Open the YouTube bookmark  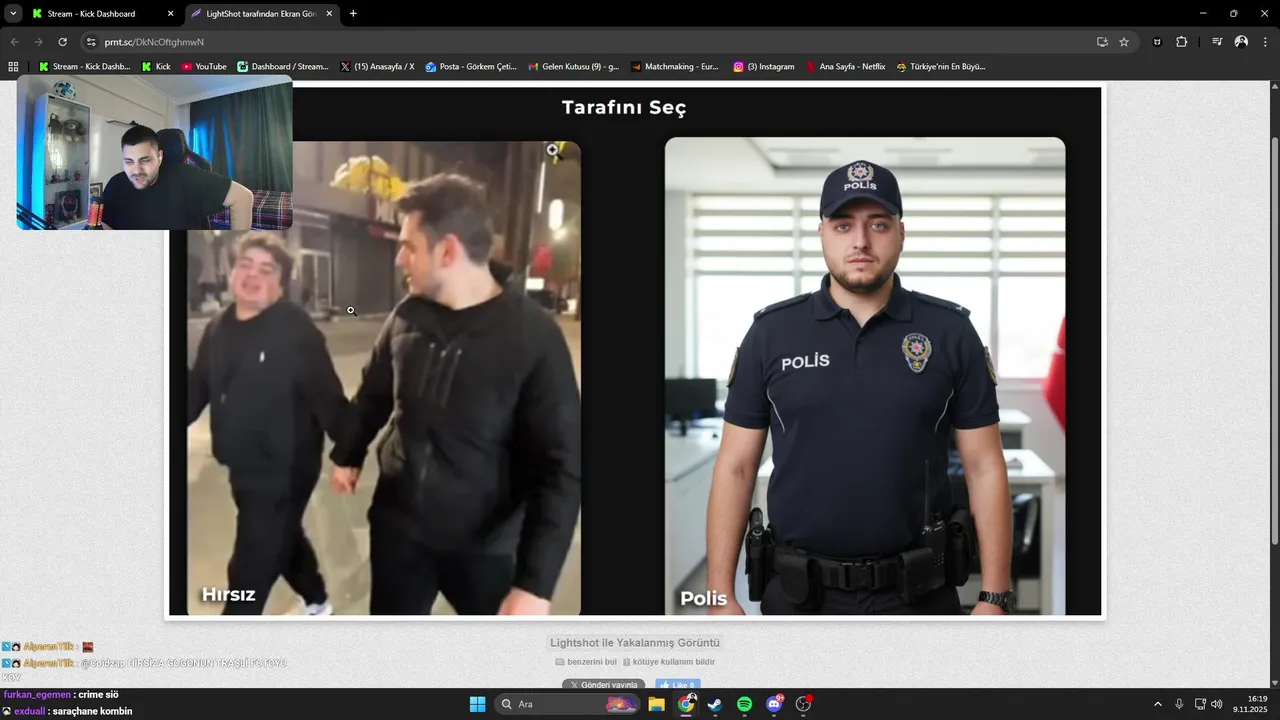204,67
